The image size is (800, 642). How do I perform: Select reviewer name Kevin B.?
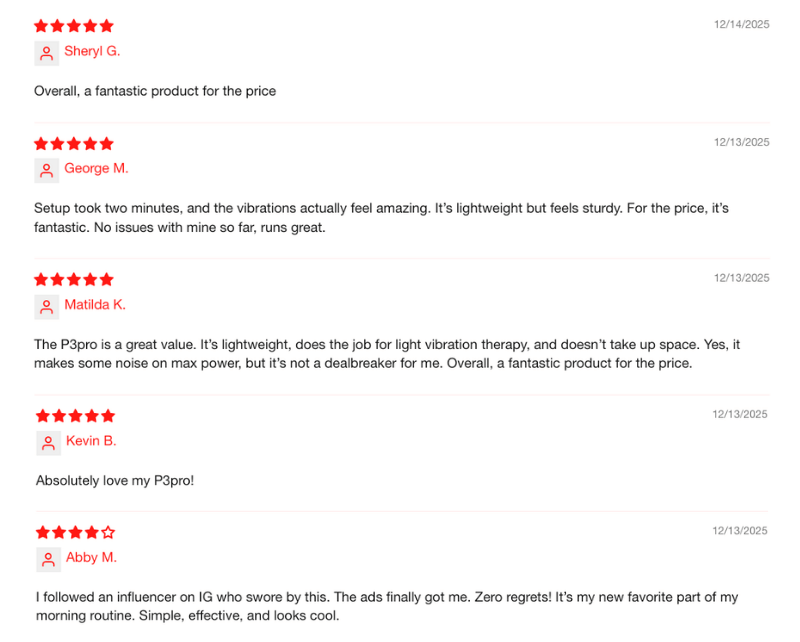[x=91, y=441]
